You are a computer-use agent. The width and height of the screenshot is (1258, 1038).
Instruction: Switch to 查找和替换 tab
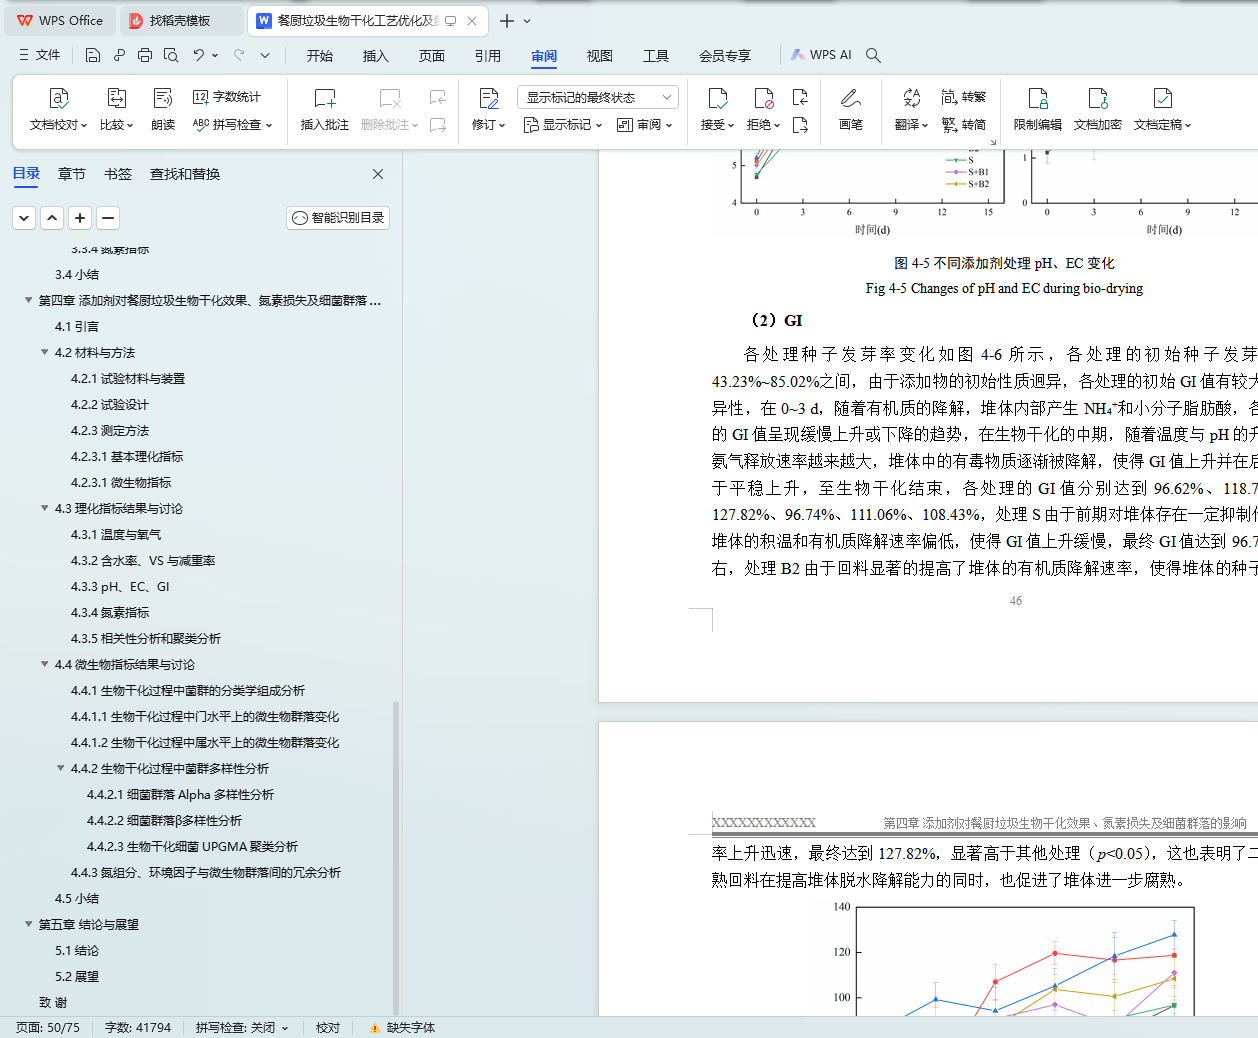coord(185,174)
